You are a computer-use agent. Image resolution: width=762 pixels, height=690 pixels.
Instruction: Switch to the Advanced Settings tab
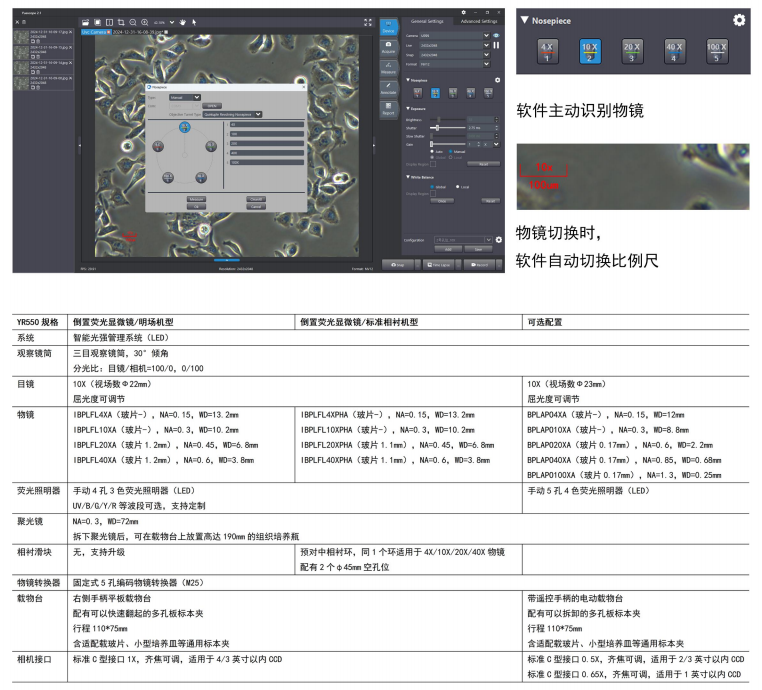479,21
